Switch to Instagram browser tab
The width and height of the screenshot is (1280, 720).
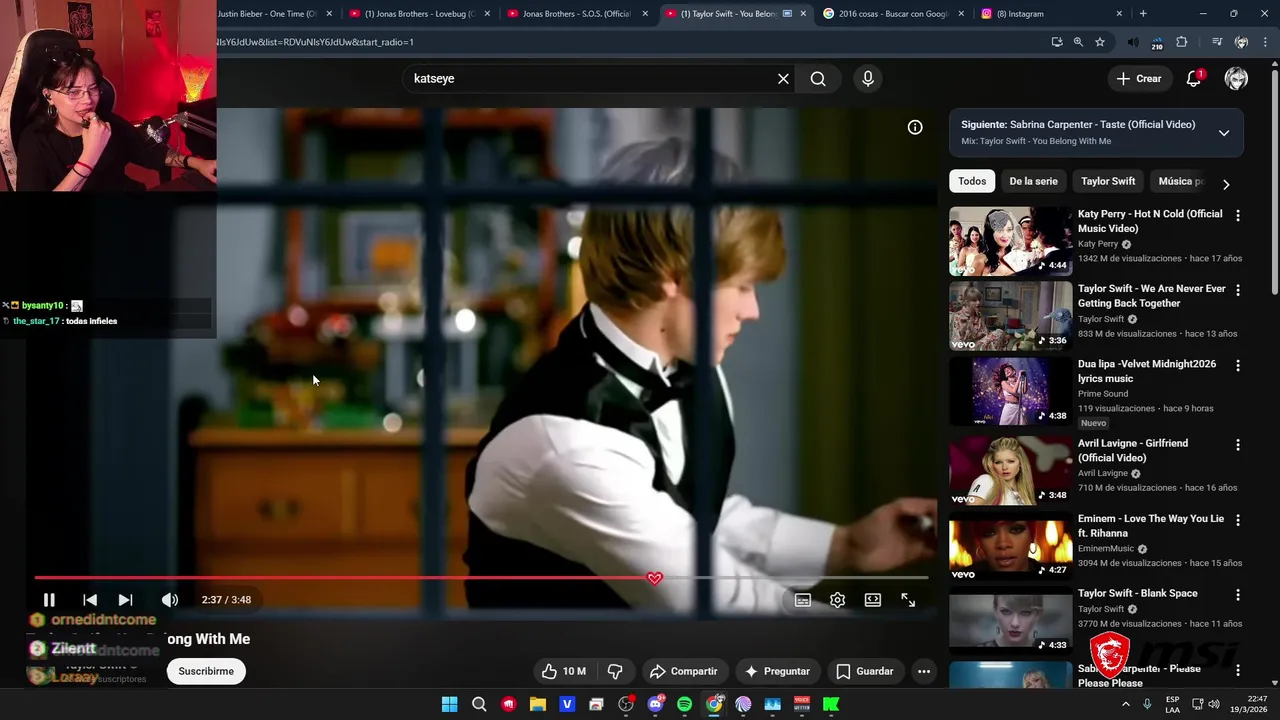pos(1050,14)
